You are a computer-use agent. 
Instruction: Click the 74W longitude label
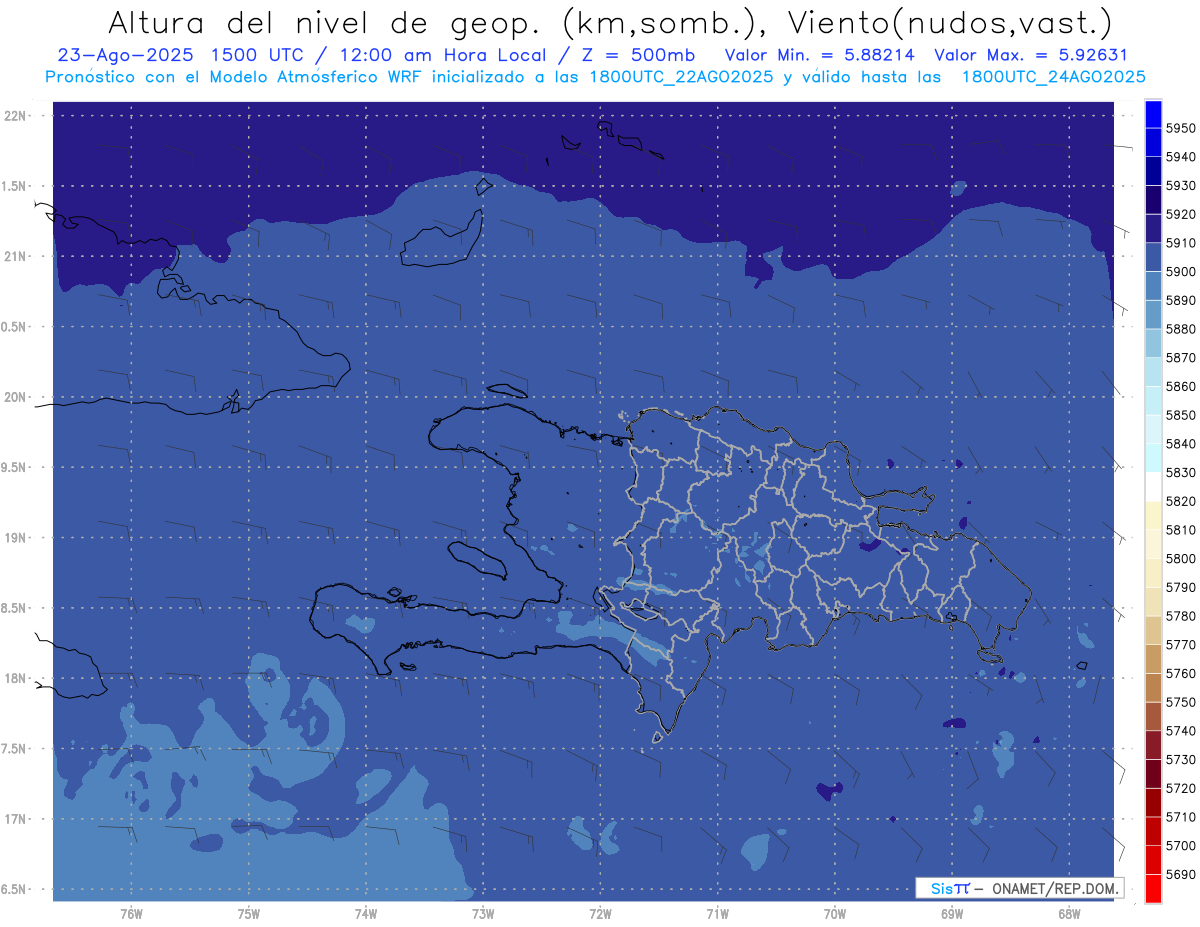pos(365,914)
